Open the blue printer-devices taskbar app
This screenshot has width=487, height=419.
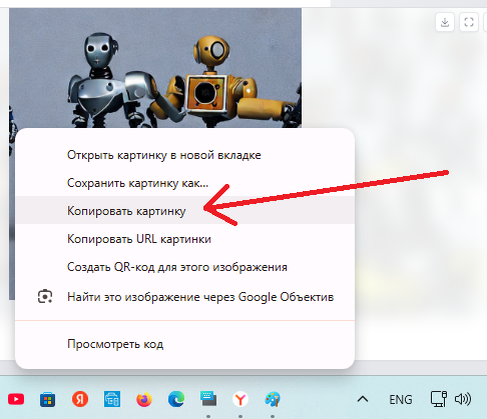click(112, 399)
